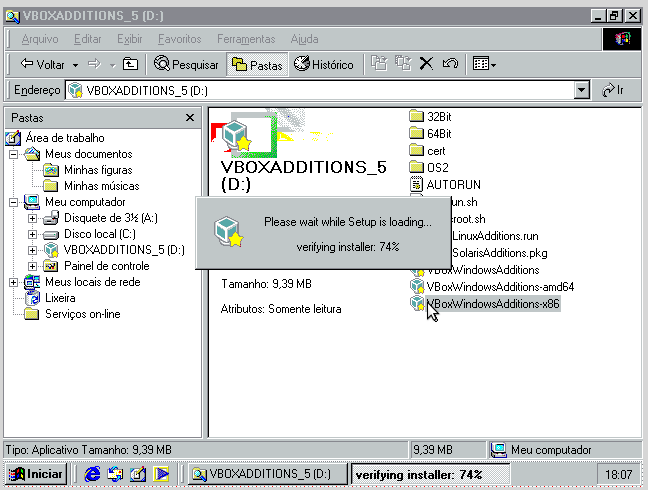This screenshot has height=490, width=648.
Task: Select the Lixeira recycle bin
Action: pyautogui.click(x=60, y=298)
